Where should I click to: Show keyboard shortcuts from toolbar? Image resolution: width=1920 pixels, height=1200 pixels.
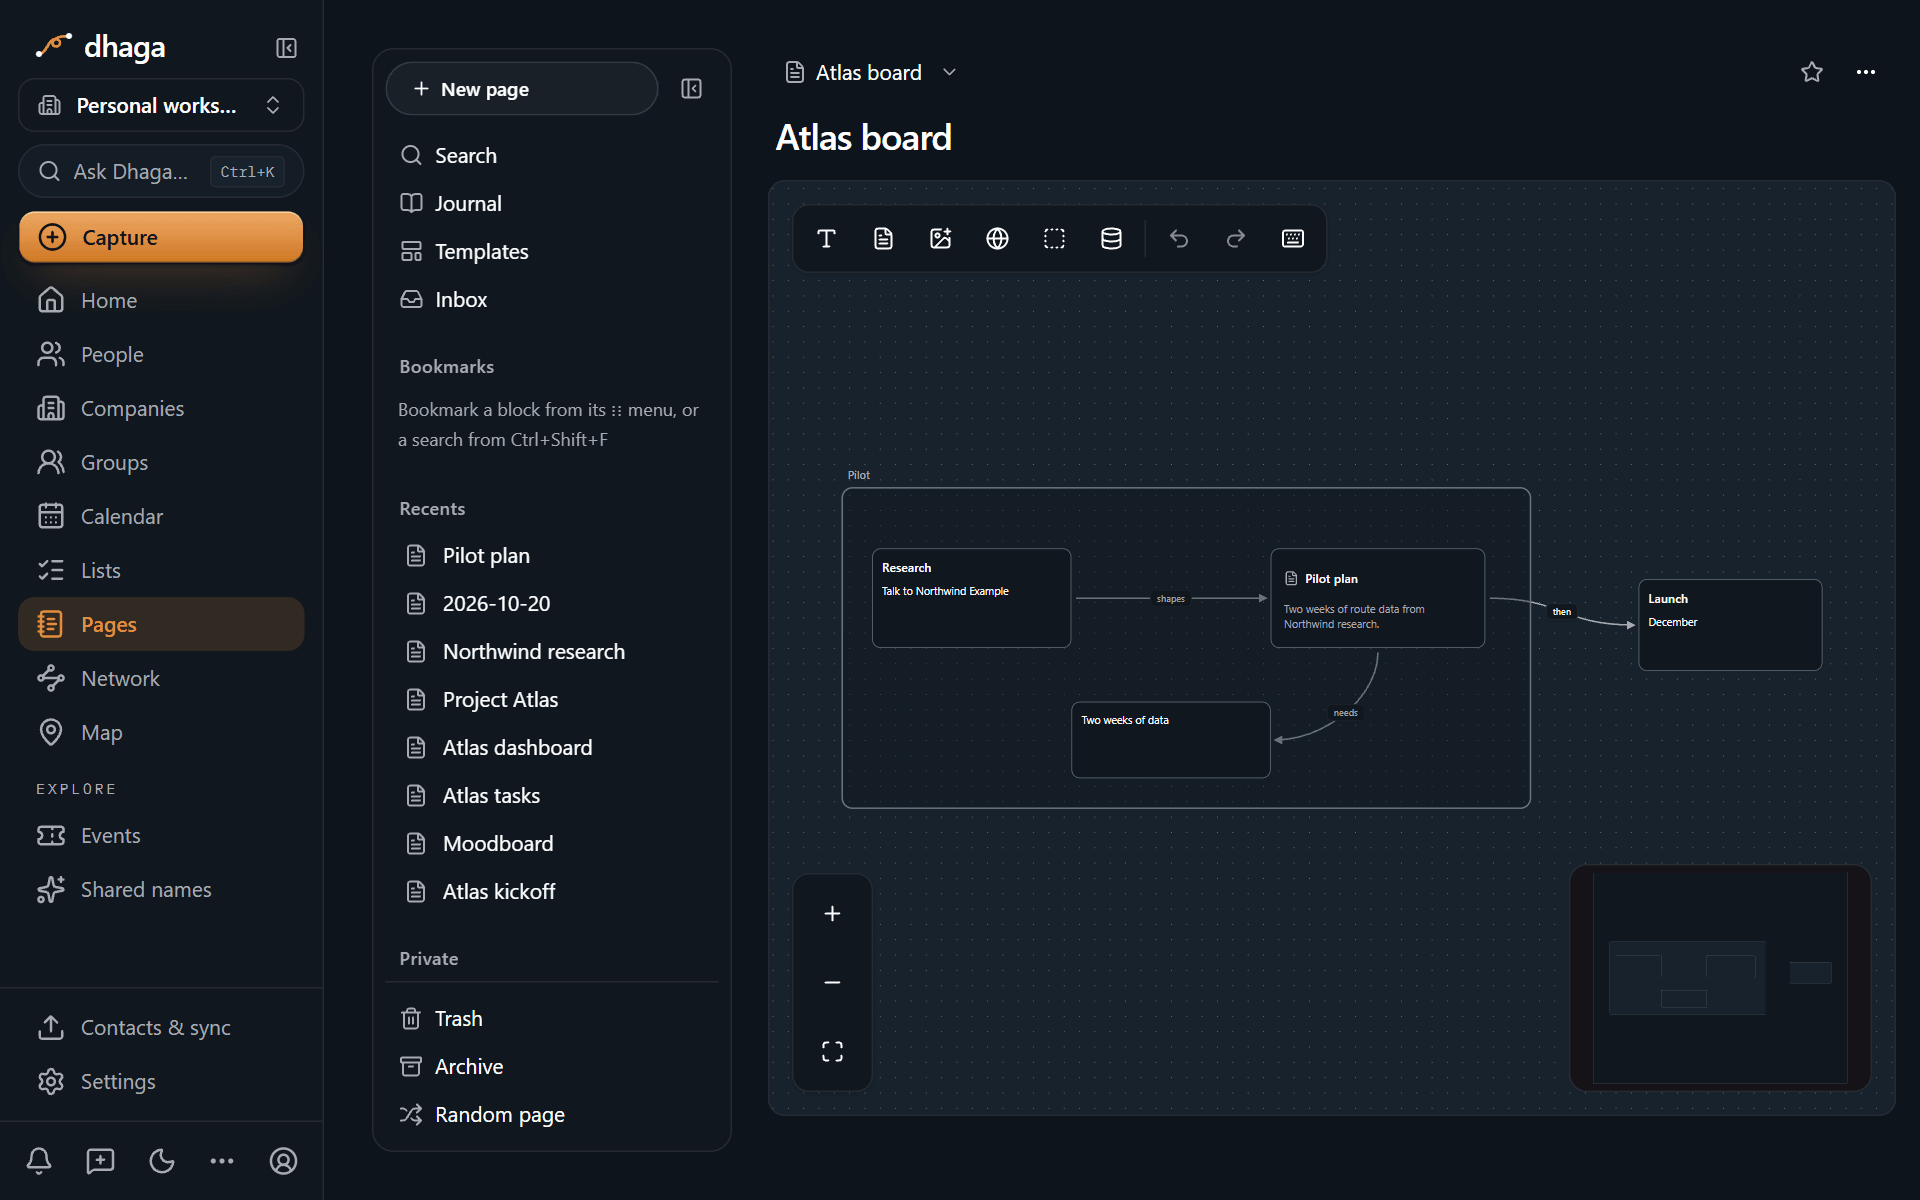1293,238
